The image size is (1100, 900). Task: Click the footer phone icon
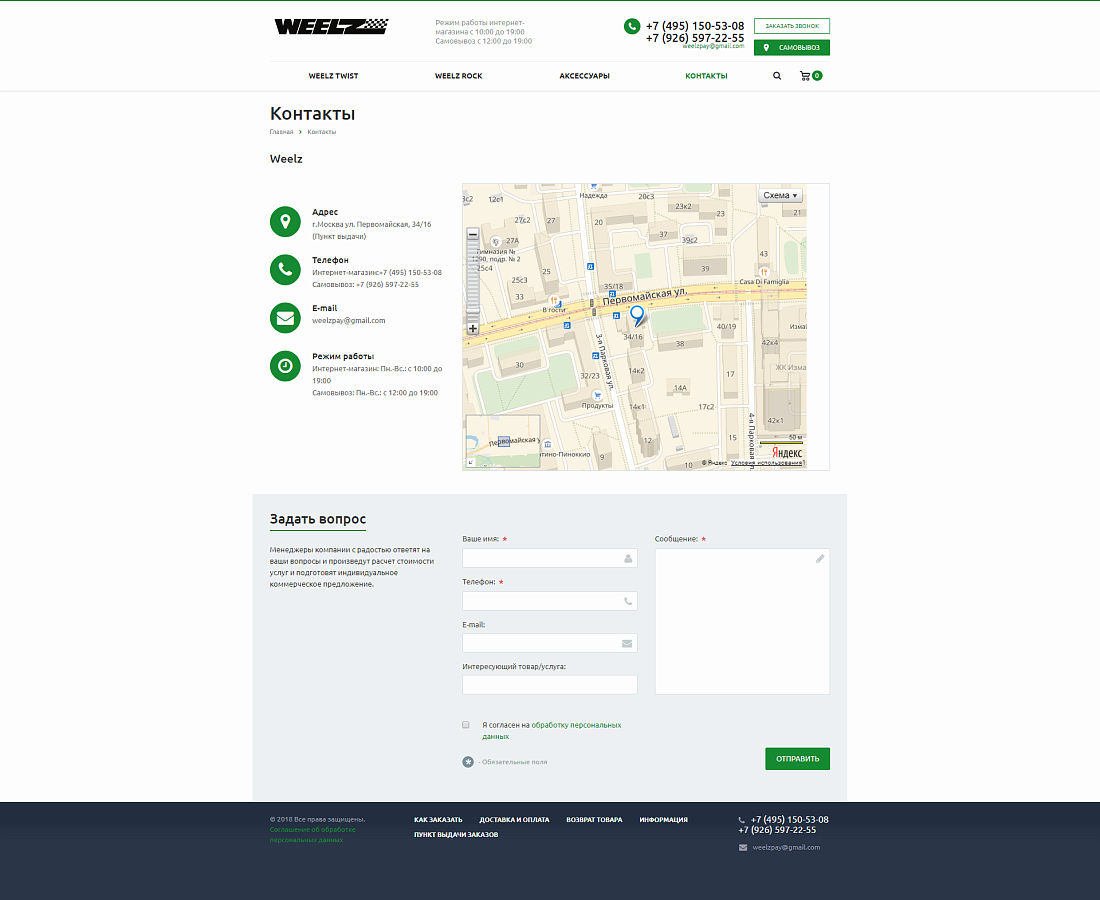742,820
